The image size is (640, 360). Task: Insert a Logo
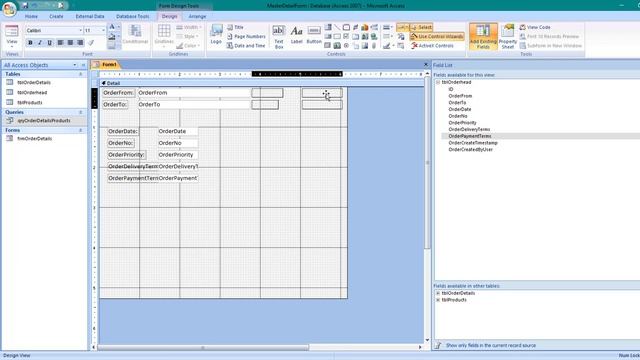(x=216, y=35)
